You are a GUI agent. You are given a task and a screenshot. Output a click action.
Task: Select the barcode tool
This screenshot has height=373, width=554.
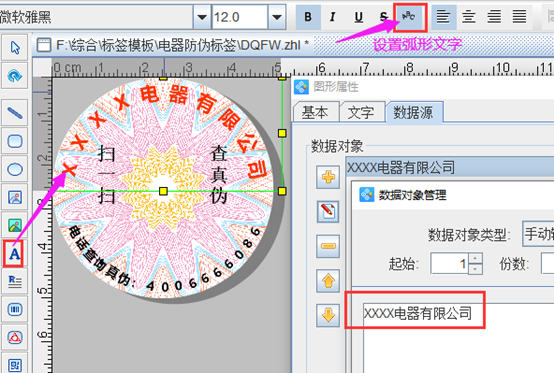point(14,309)
